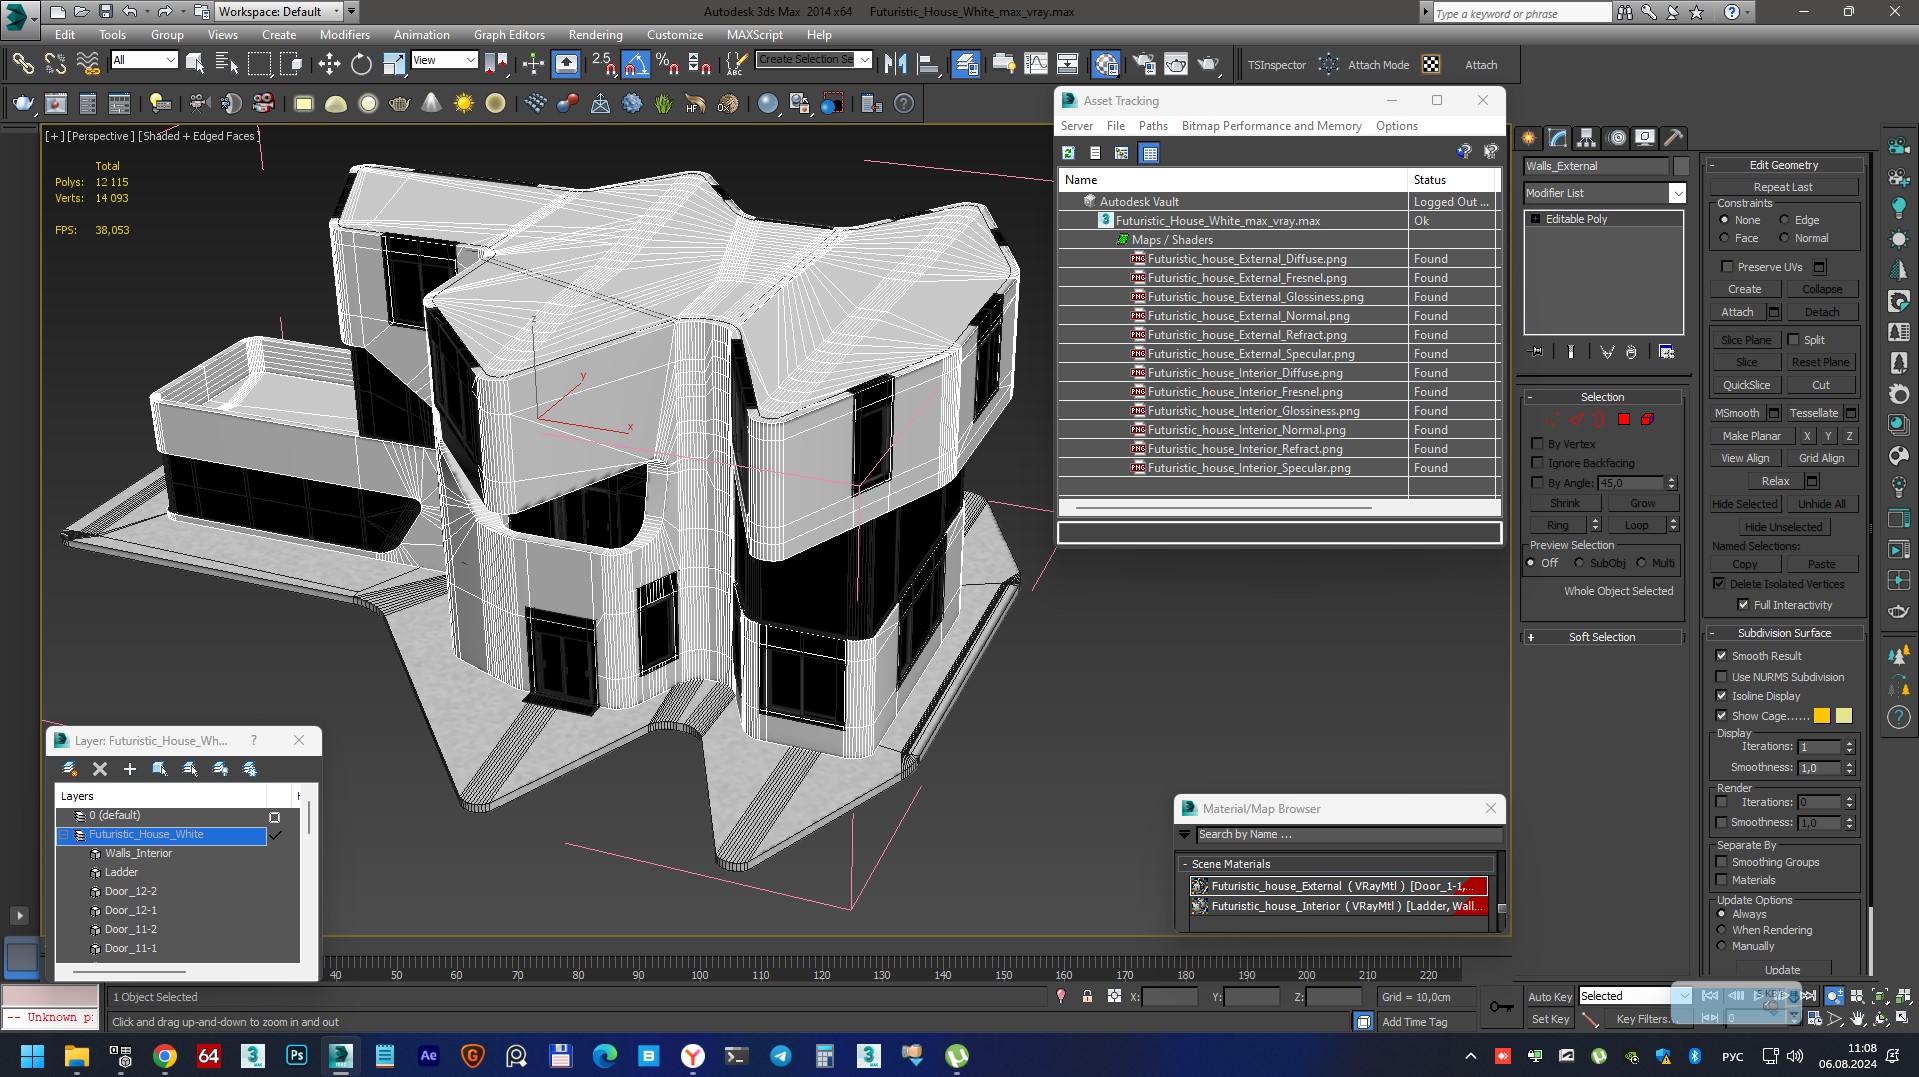Delete layer icon in Layer dialog
Image resolution: width=1919 pixels, height=1077 pixels.
(x=100, y=769)
